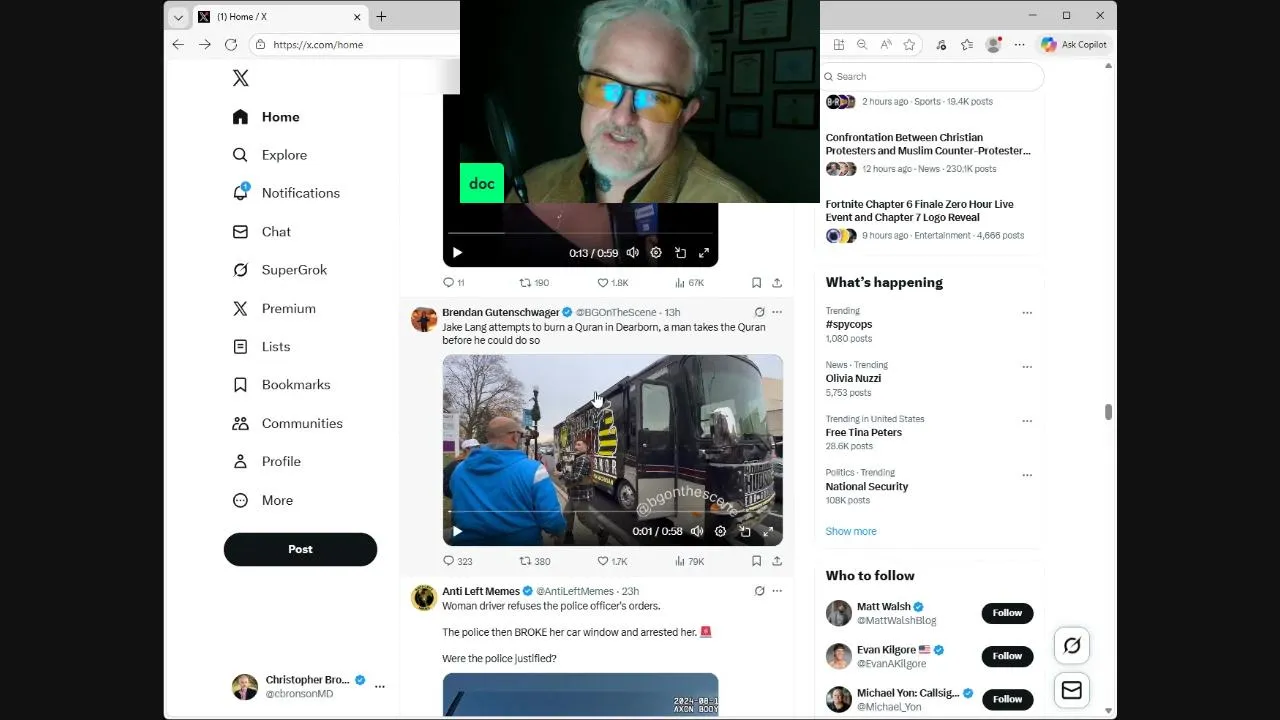Image resolution: width=1280 pixels, height=720 pixels.
Task: Share the top post with 67K views
Action: [777, 283]
